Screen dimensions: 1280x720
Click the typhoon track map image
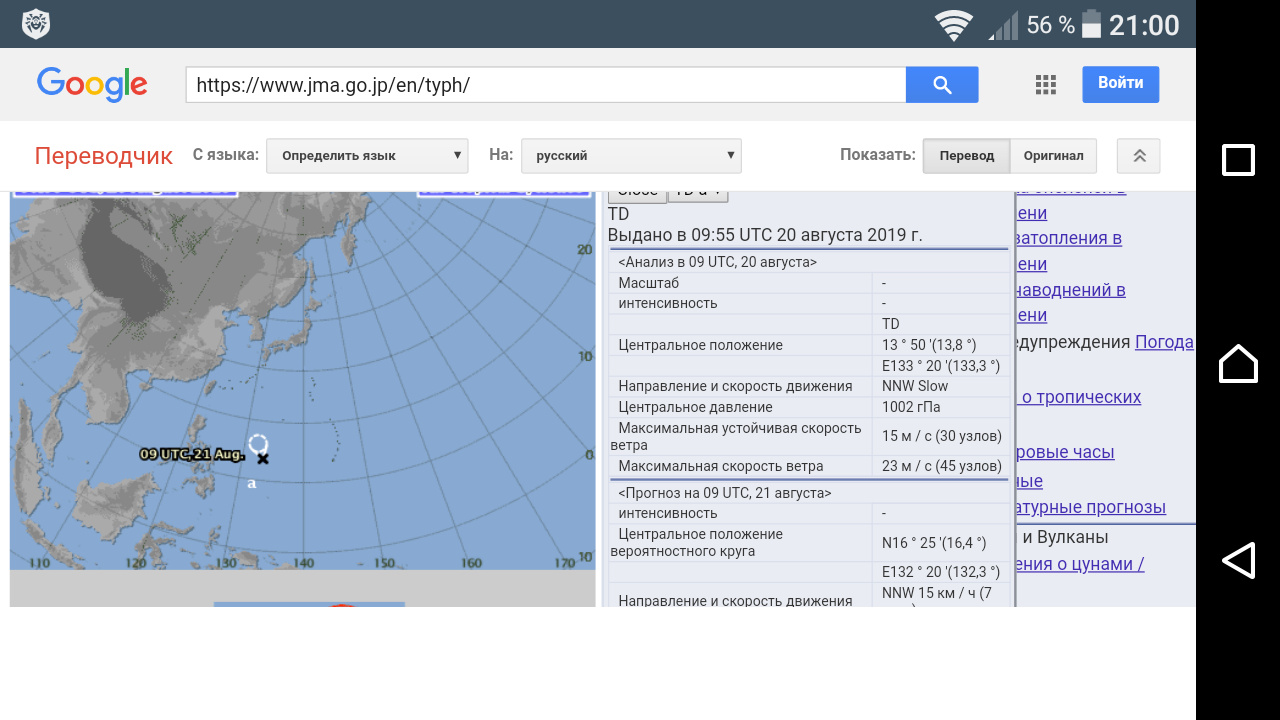302,381
